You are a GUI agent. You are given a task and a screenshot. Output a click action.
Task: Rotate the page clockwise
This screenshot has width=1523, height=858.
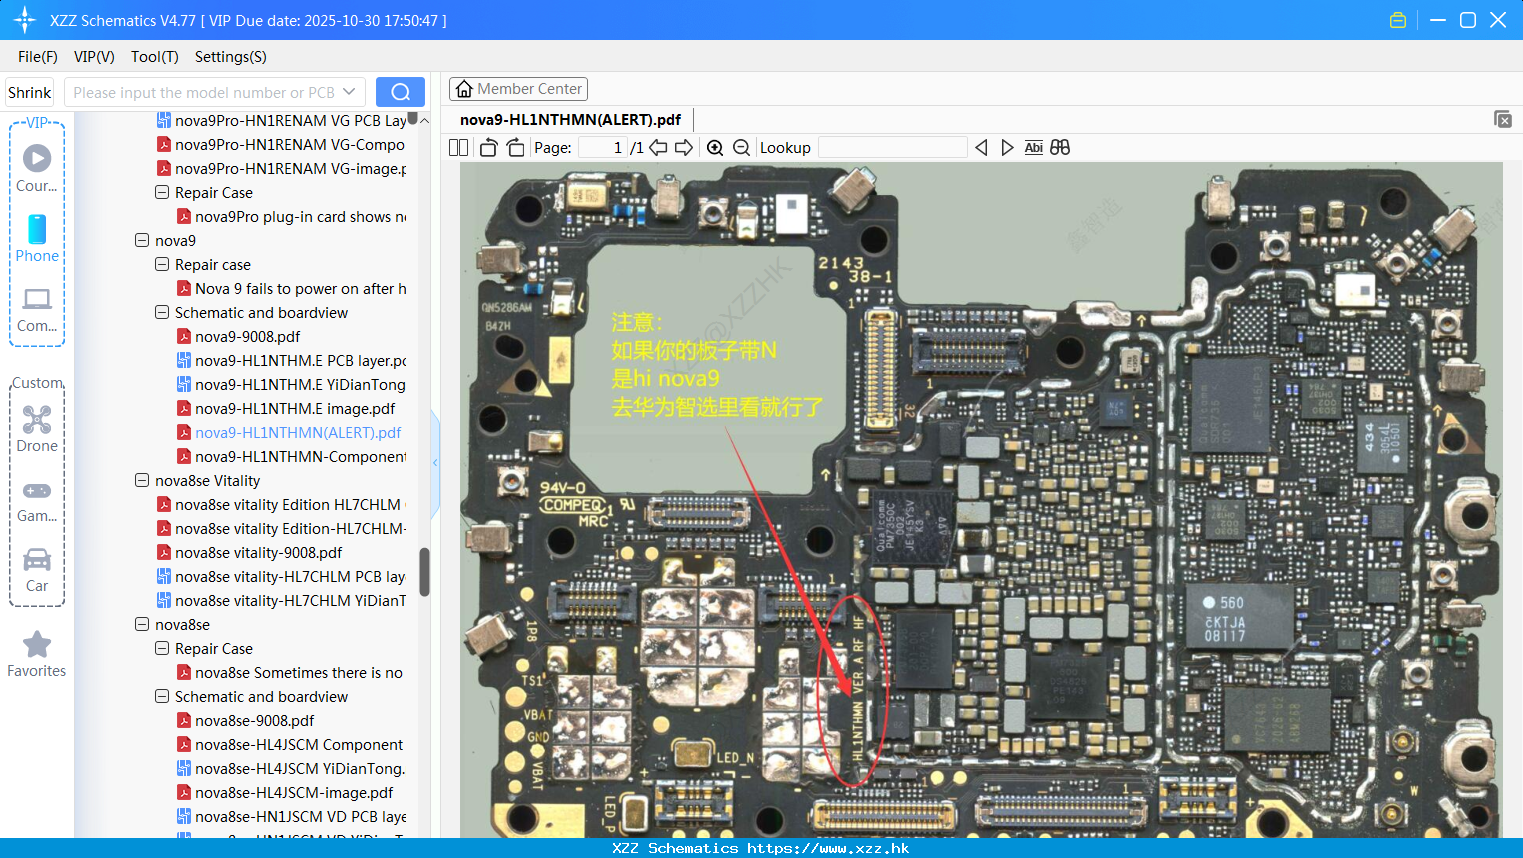[515, 148]
